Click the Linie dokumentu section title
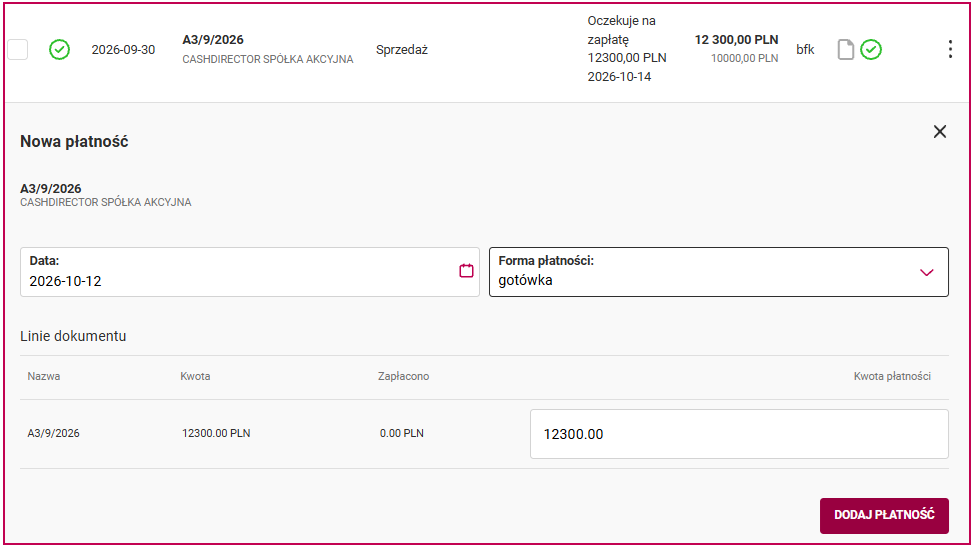 point(73,337)
